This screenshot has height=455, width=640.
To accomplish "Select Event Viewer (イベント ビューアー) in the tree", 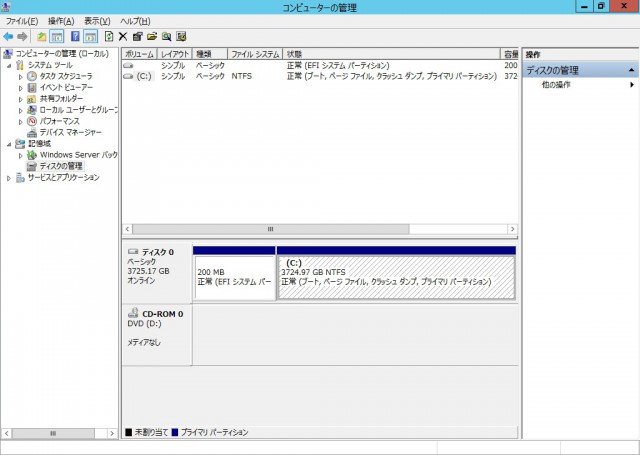I will 66,87.
